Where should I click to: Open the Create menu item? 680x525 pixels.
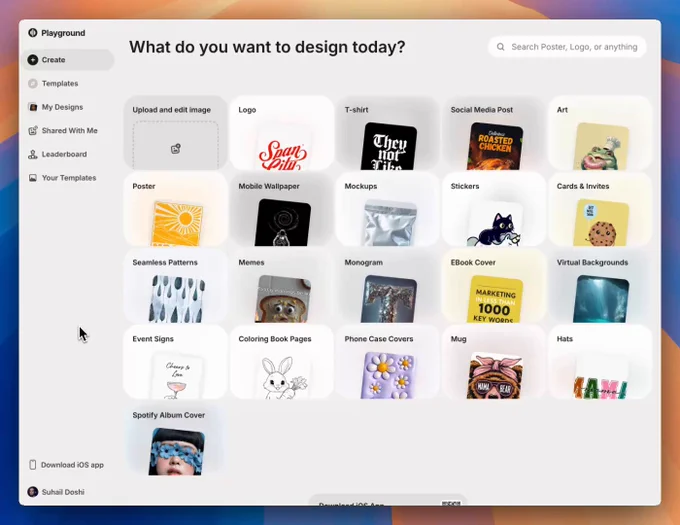[x=68, y=60]
